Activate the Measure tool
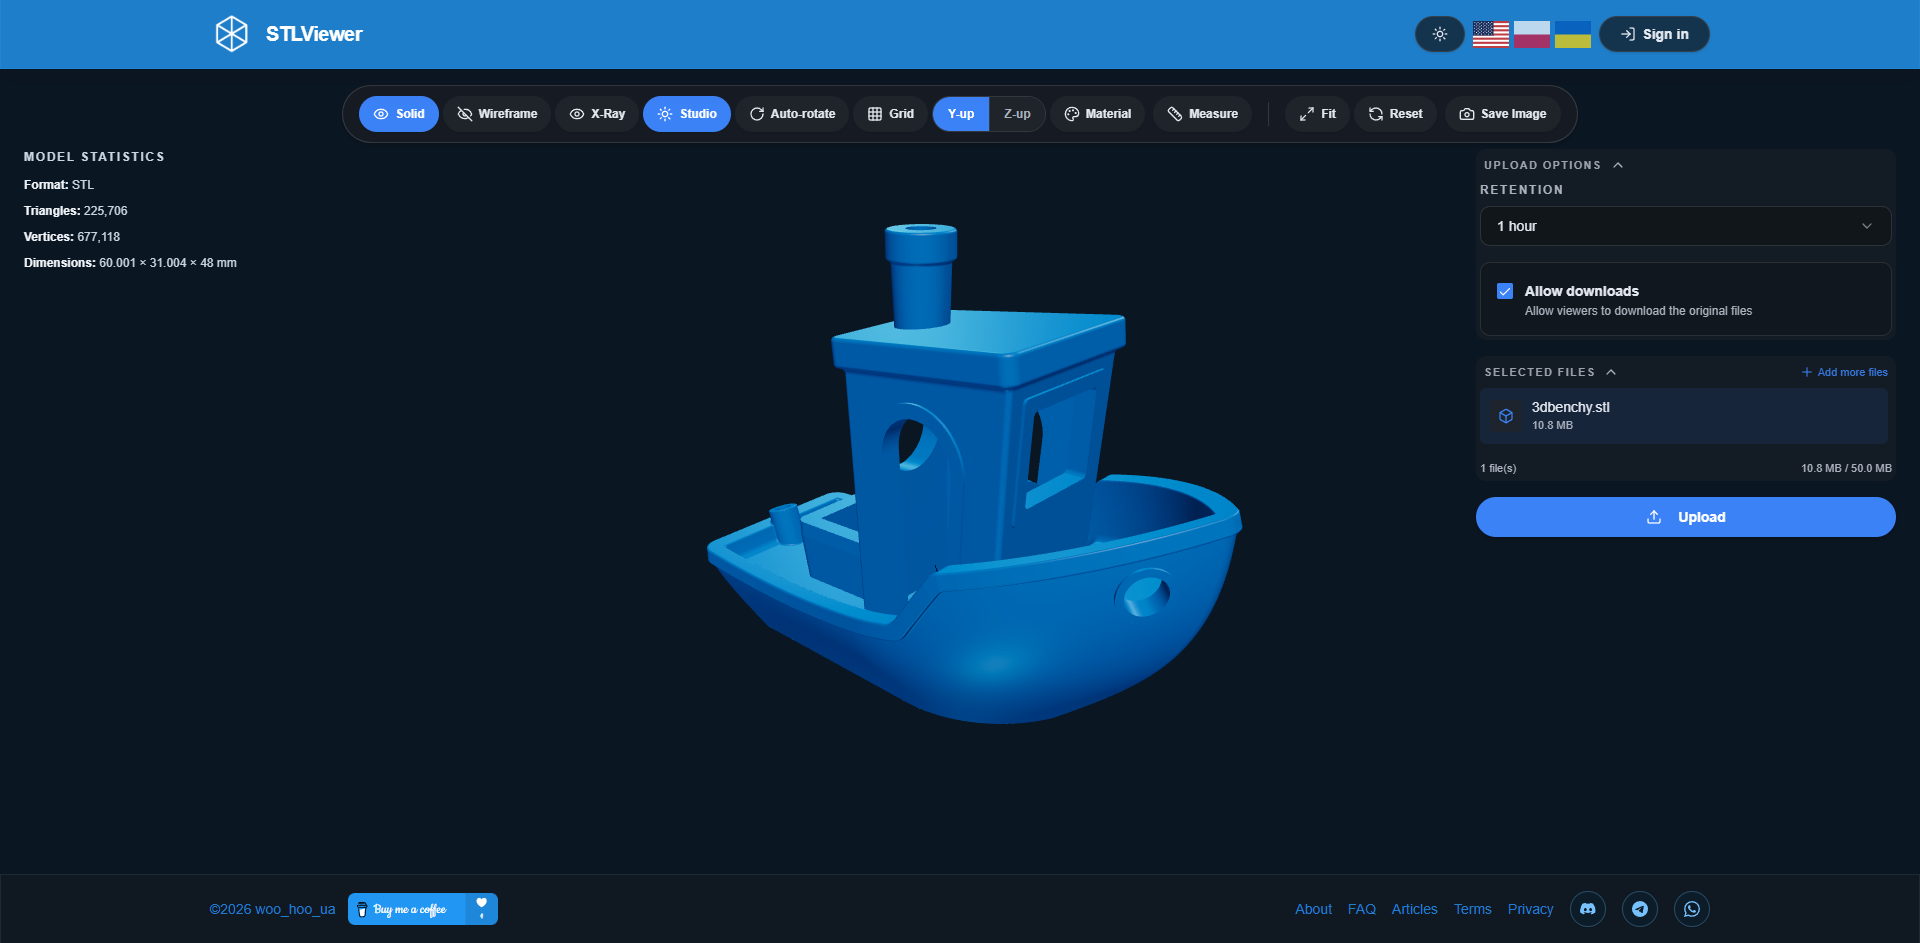 click(x=1202, y=114)
